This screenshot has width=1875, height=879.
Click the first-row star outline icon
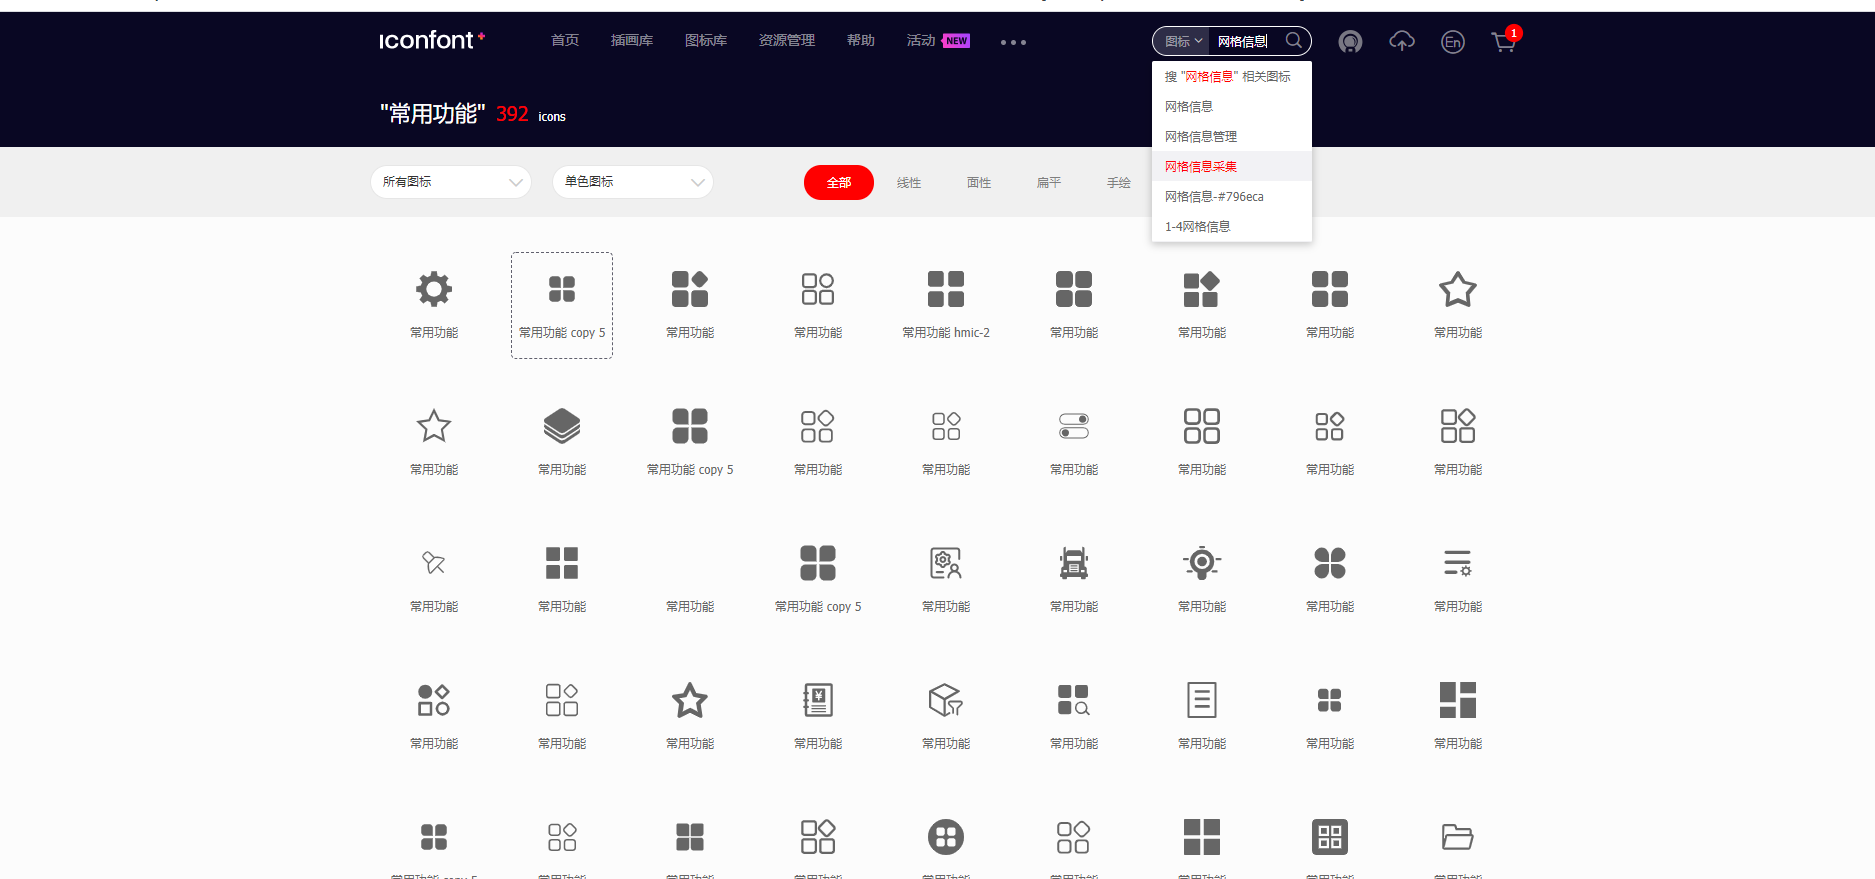[x=1458, y=289]
